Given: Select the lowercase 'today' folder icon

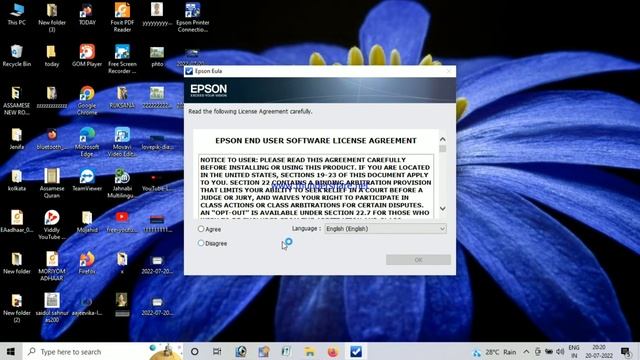Looking at the screenshot, I should (52, 56).
